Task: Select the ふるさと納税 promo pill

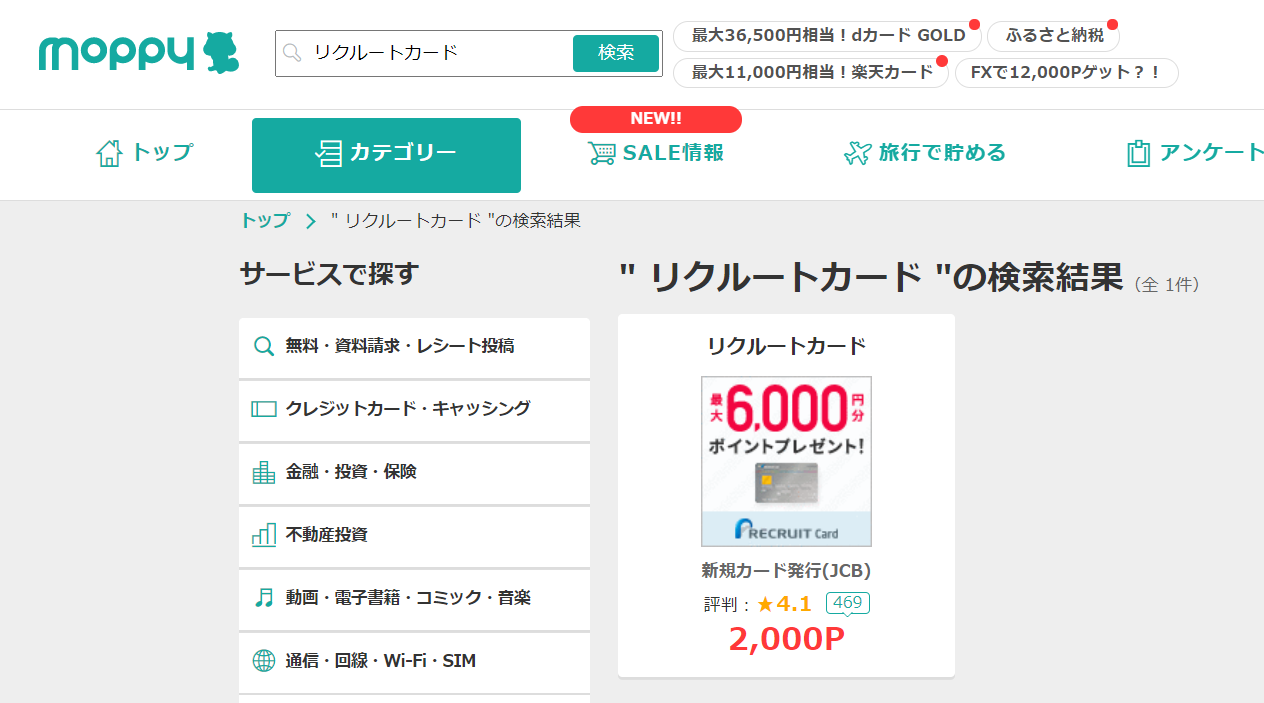Action: (1054, 36)
